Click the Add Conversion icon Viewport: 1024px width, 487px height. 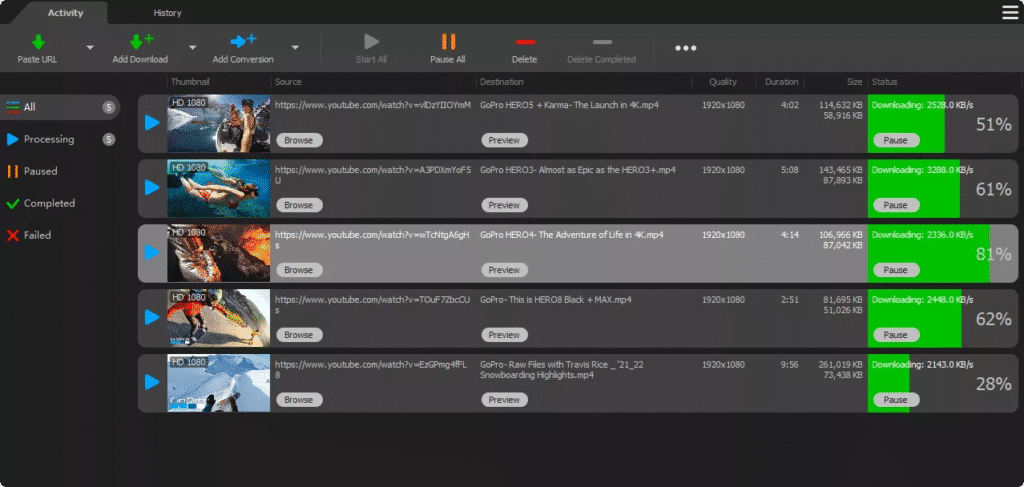coord(243,41)
